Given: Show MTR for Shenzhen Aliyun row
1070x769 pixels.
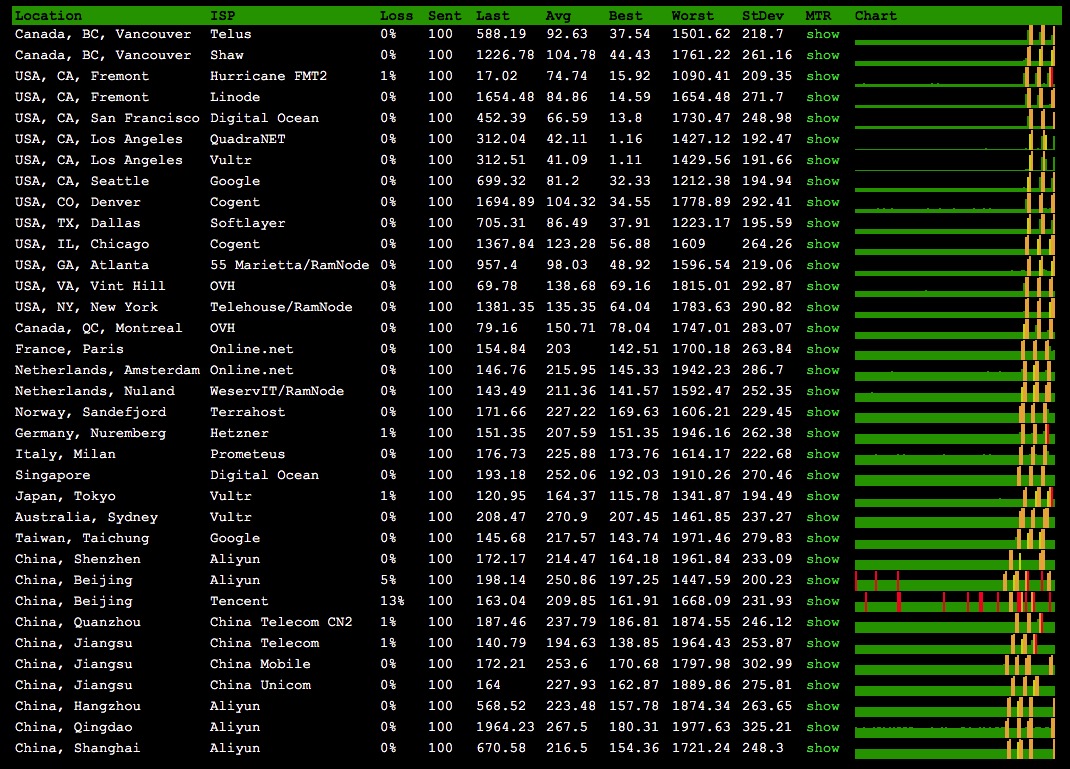Looking at the screenshot, I should click(x=823, y=560).
